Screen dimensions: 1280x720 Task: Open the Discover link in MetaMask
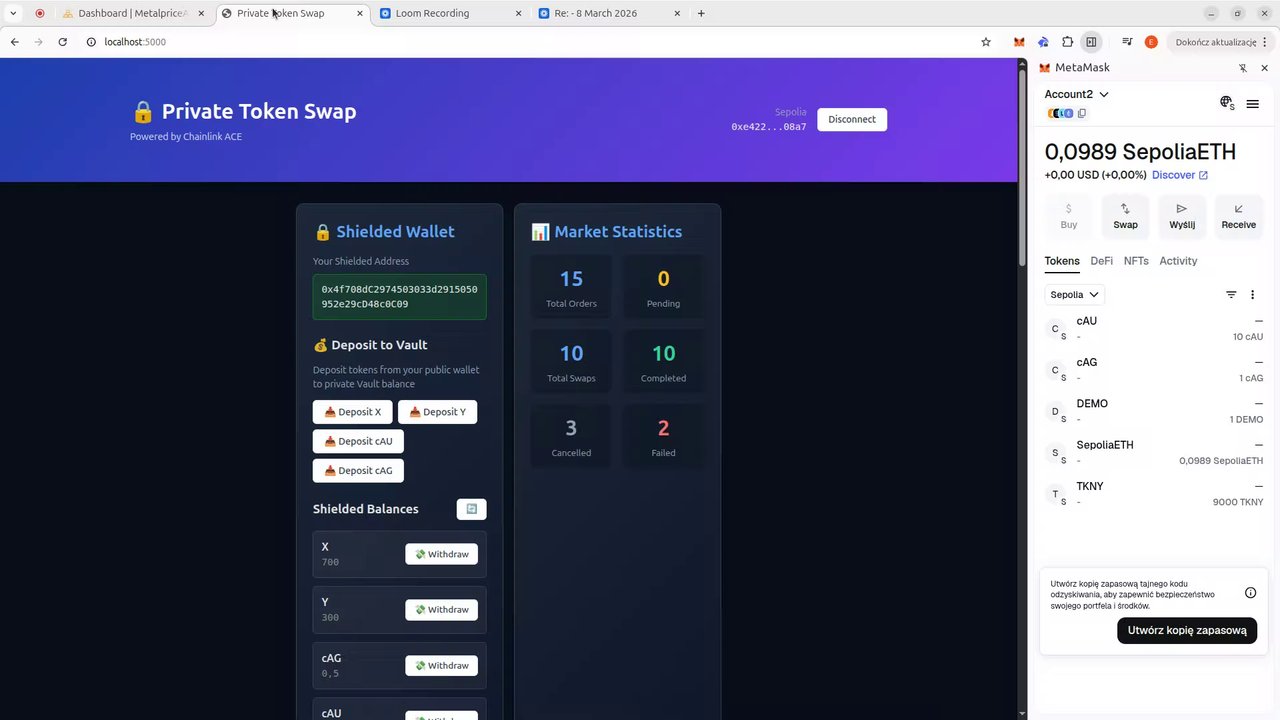1180,175
